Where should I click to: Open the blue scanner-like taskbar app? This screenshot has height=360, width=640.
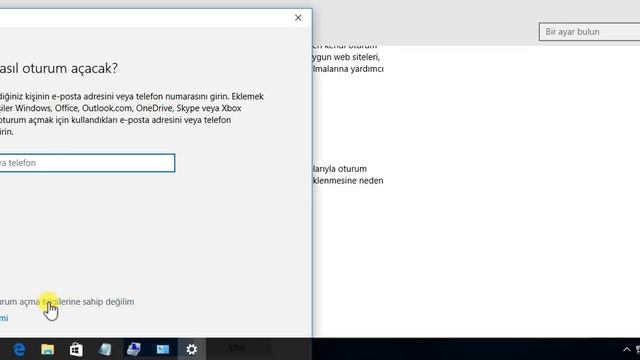point(133,349)
